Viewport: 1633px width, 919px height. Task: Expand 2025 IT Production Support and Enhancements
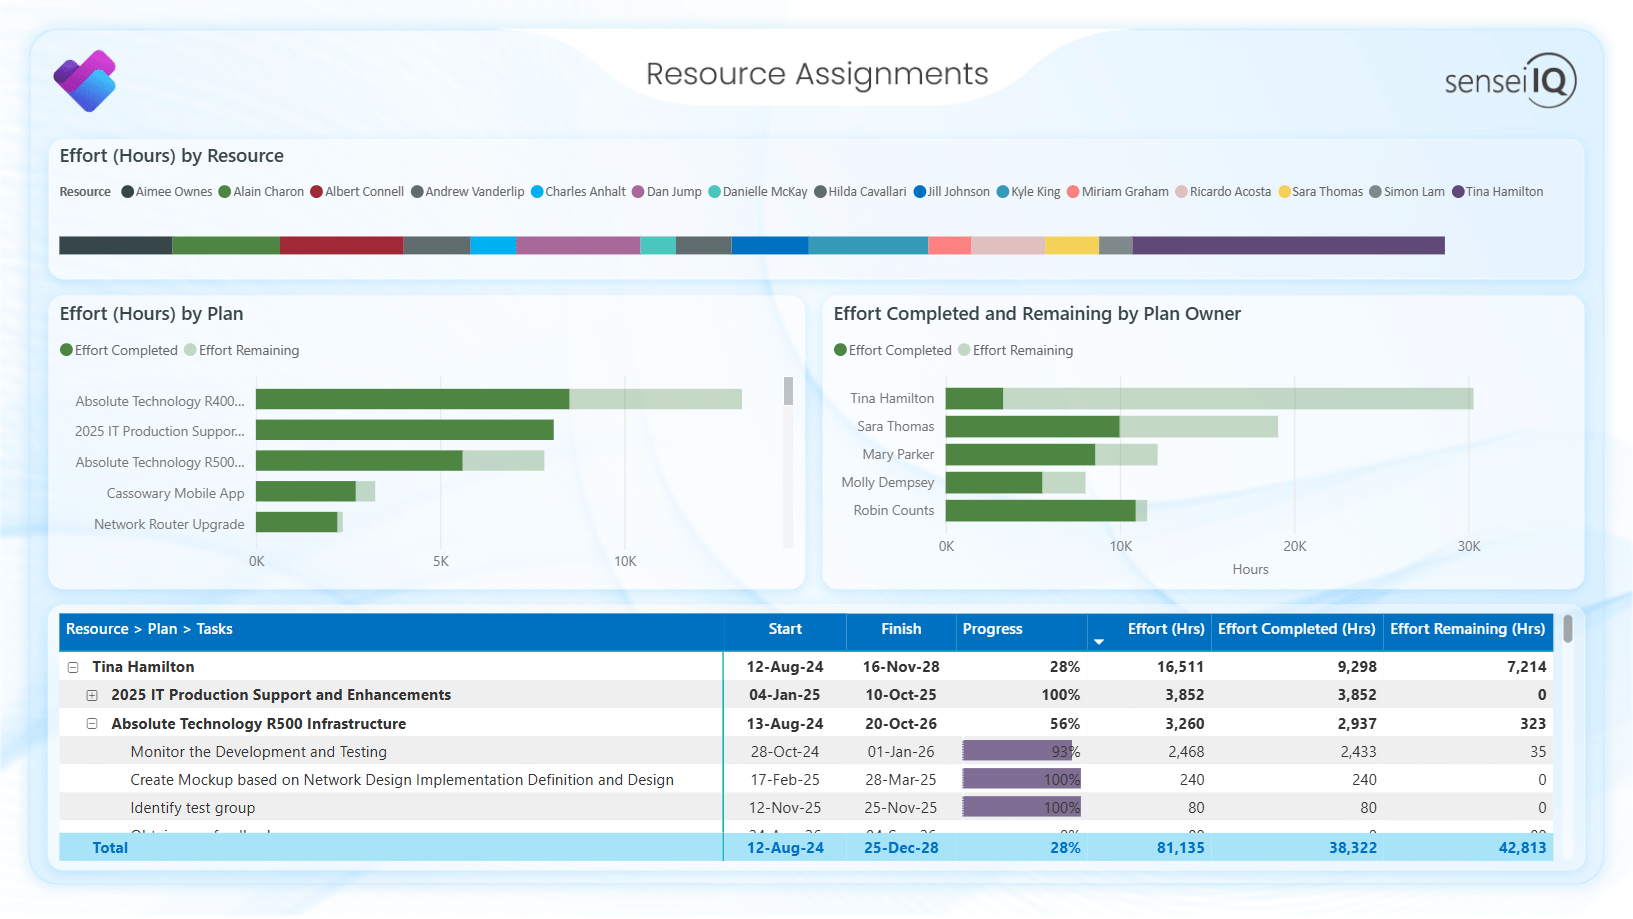pyautogui.click(x=92, y=695)
